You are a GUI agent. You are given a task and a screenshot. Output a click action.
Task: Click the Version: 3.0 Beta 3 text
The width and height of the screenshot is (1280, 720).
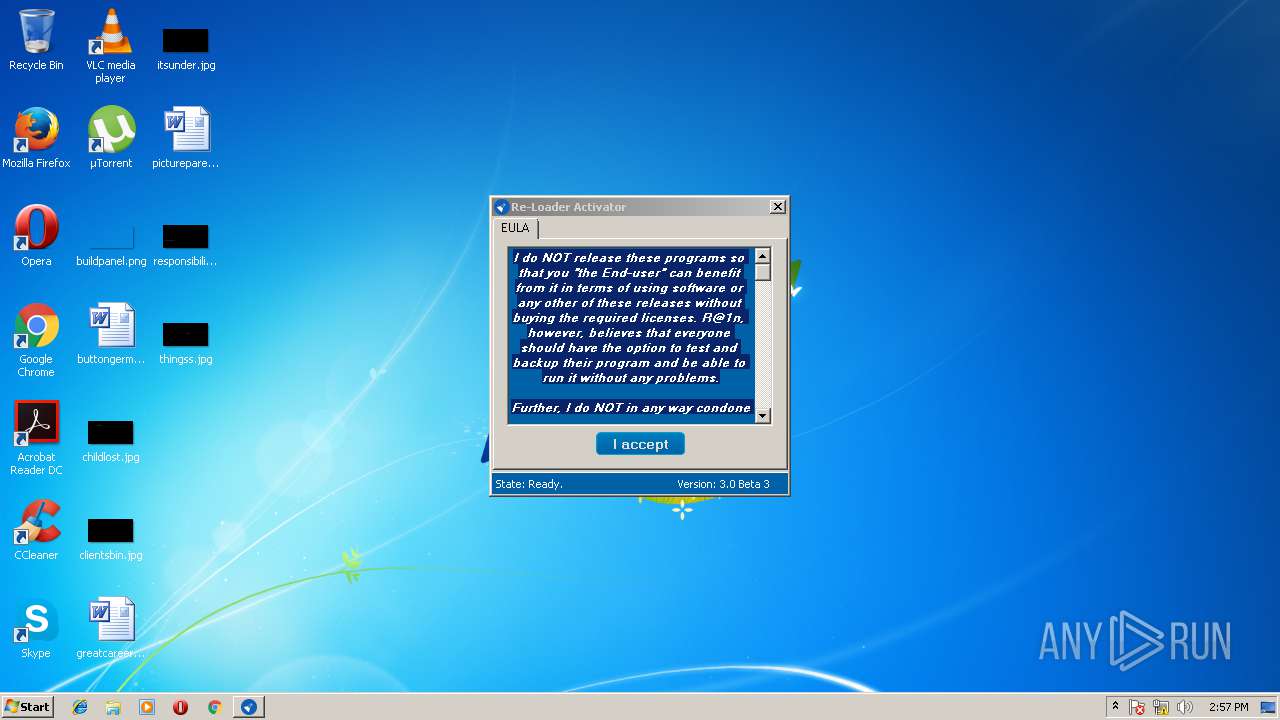click(723, 484)
